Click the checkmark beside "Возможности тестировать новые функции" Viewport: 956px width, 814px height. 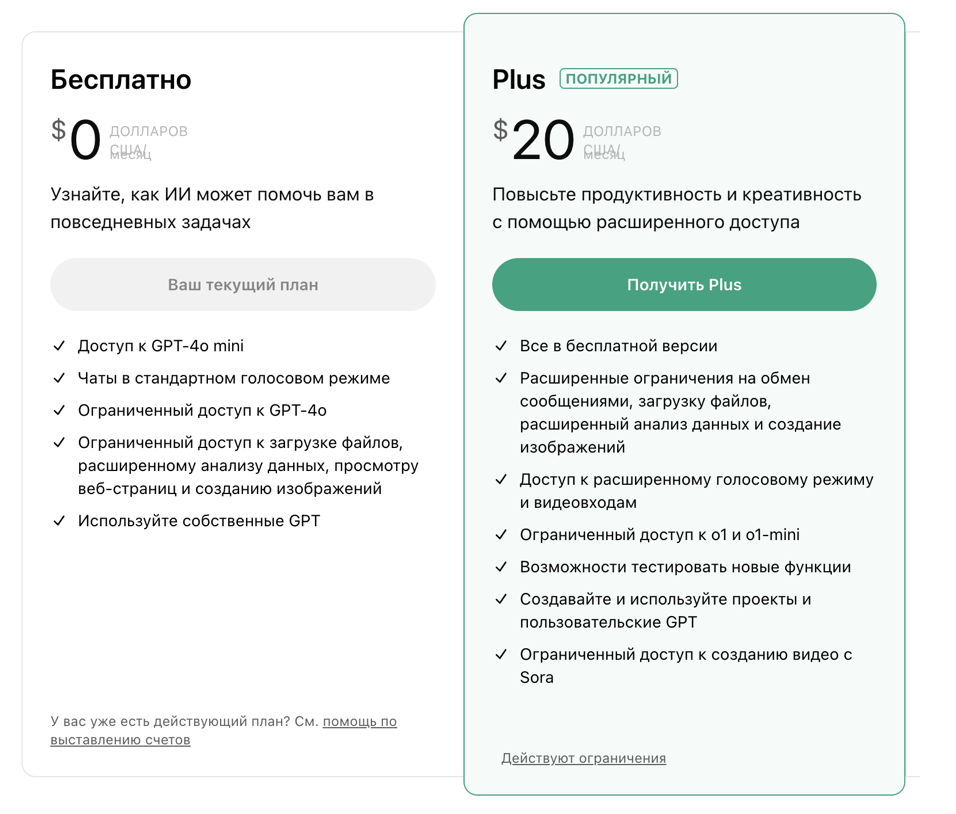(x=501, y=567)
